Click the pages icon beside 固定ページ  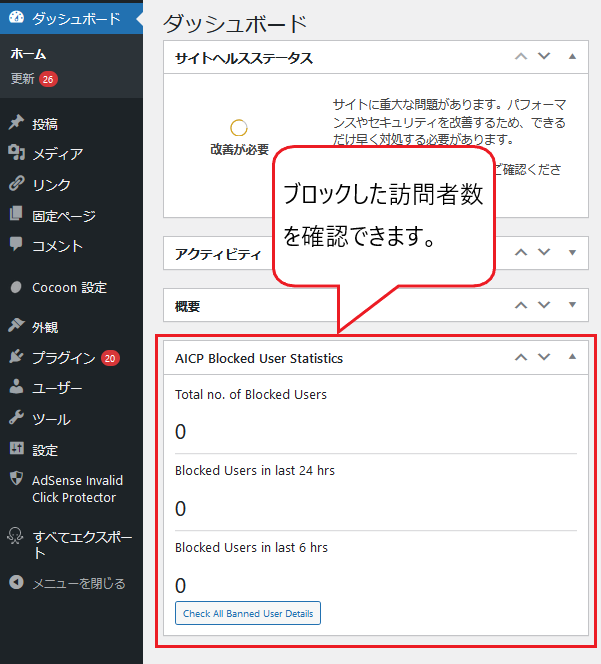(x=16, y=215)
